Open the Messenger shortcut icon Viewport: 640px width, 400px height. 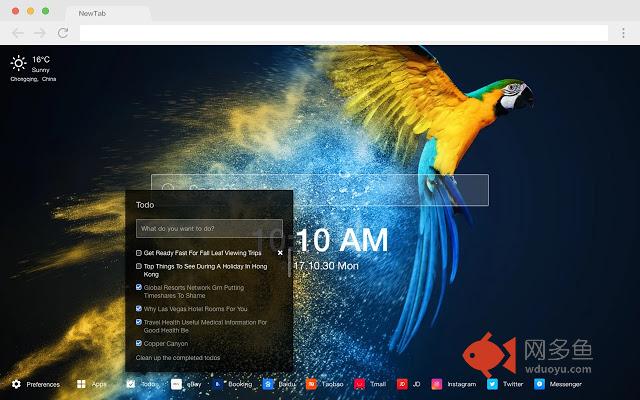point(539,384)
